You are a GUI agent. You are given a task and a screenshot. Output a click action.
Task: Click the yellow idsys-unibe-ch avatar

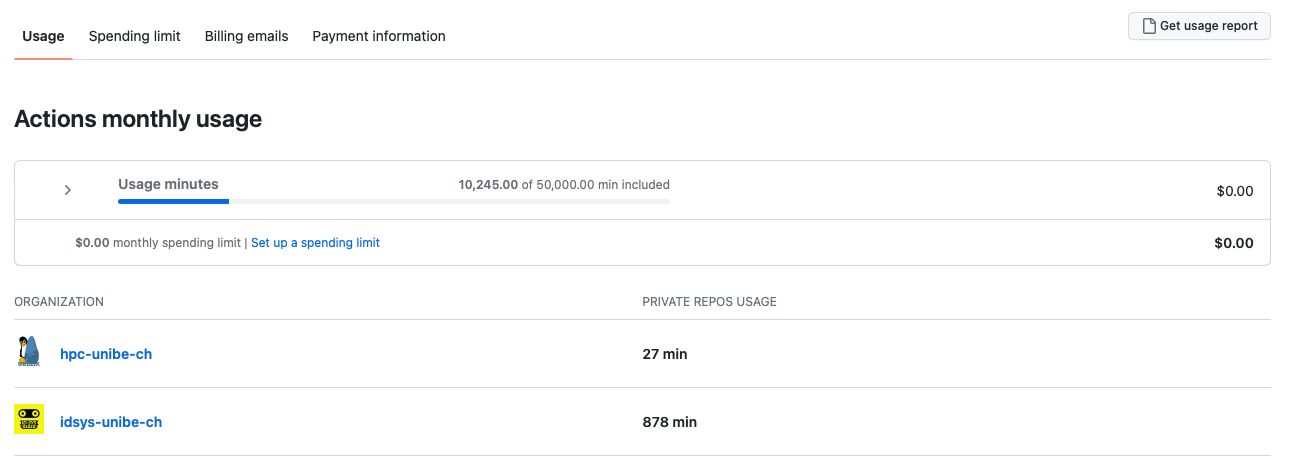29,420
